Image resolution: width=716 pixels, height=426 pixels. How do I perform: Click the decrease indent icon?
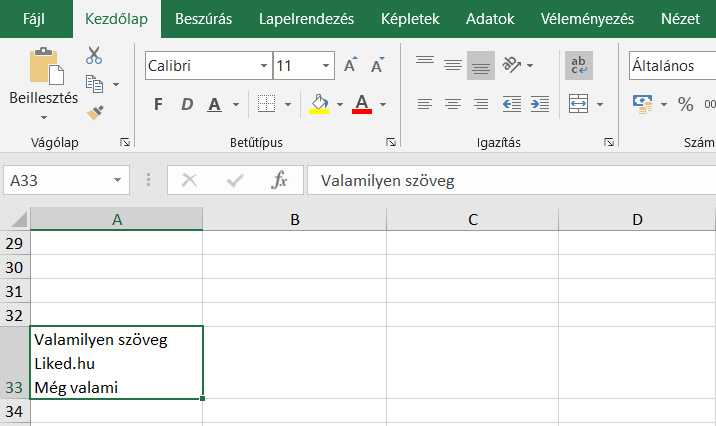coord(512,103)
